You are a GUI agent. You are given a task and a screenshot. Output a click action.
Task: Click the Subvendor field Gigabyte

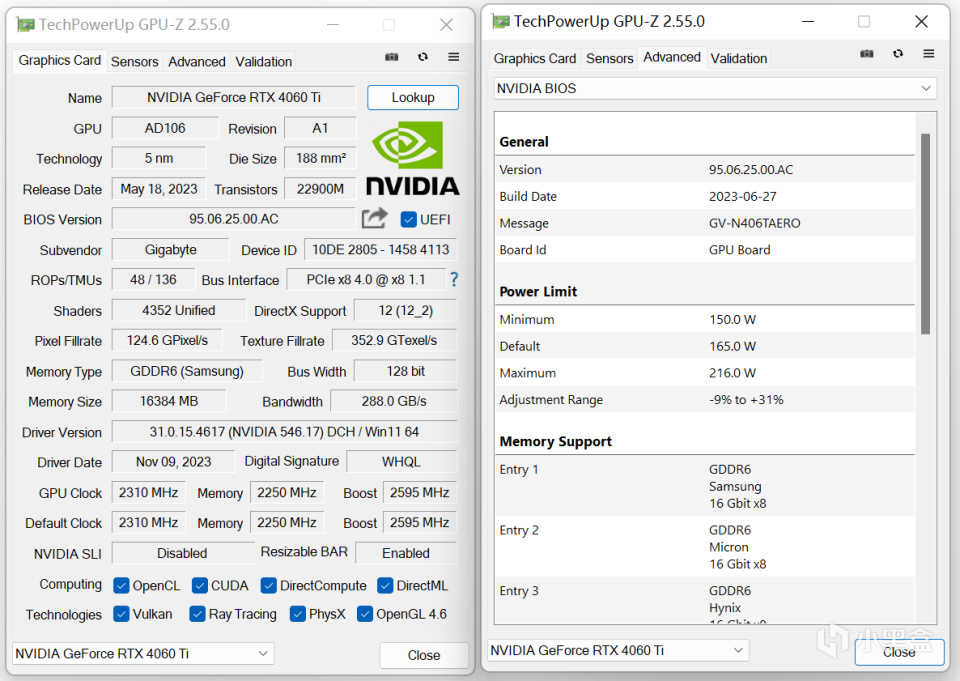(x=170, y=250)
